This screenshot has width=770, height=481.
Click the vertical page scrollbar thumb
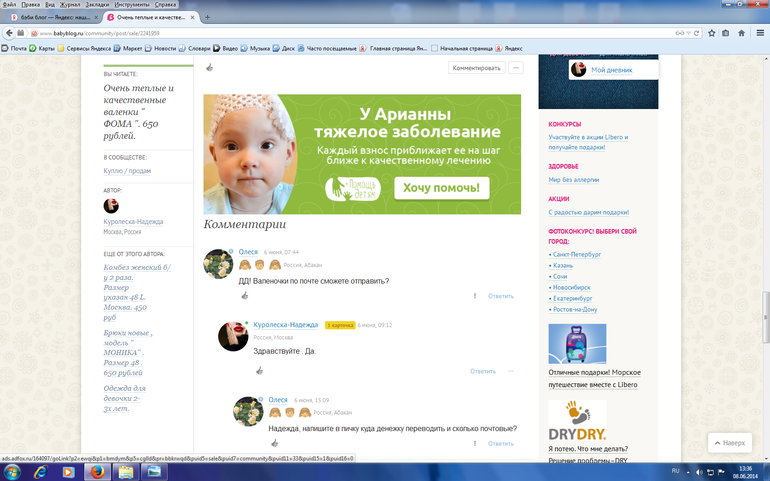pos(765,317)
